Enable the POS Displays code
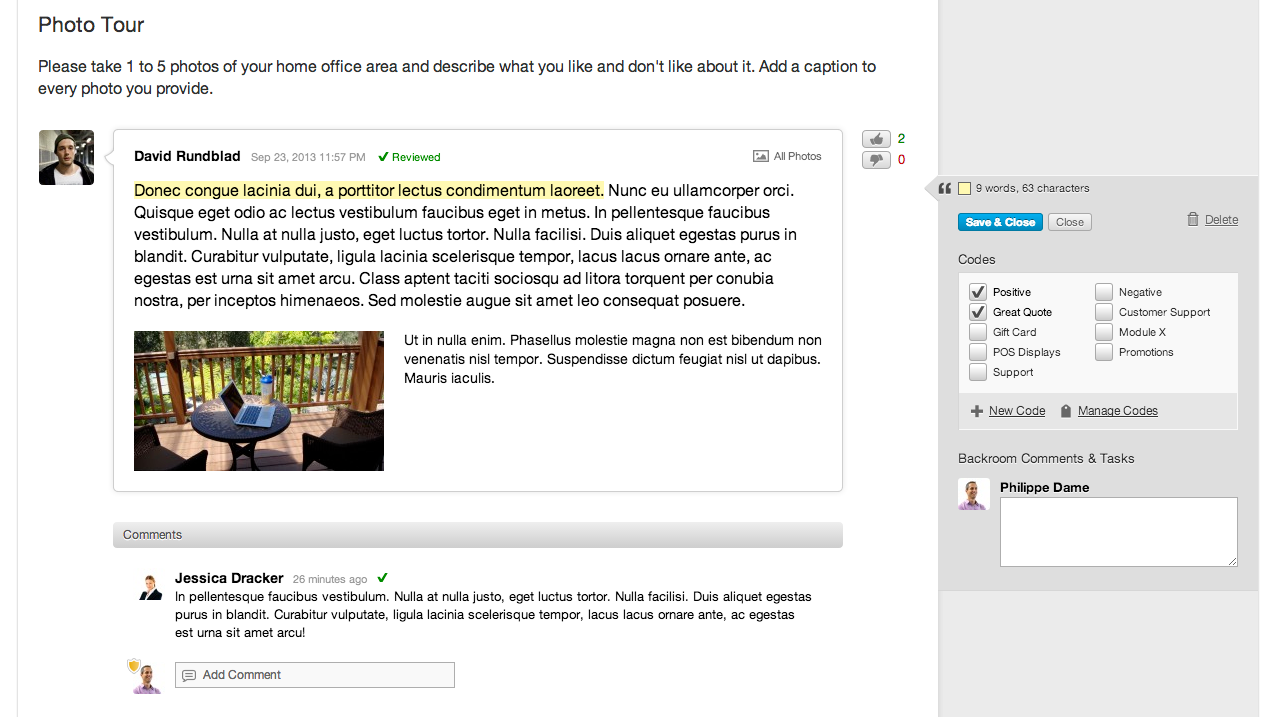Image resolution: width=1278 pixels, height=717 pixels. coord(978,352)
